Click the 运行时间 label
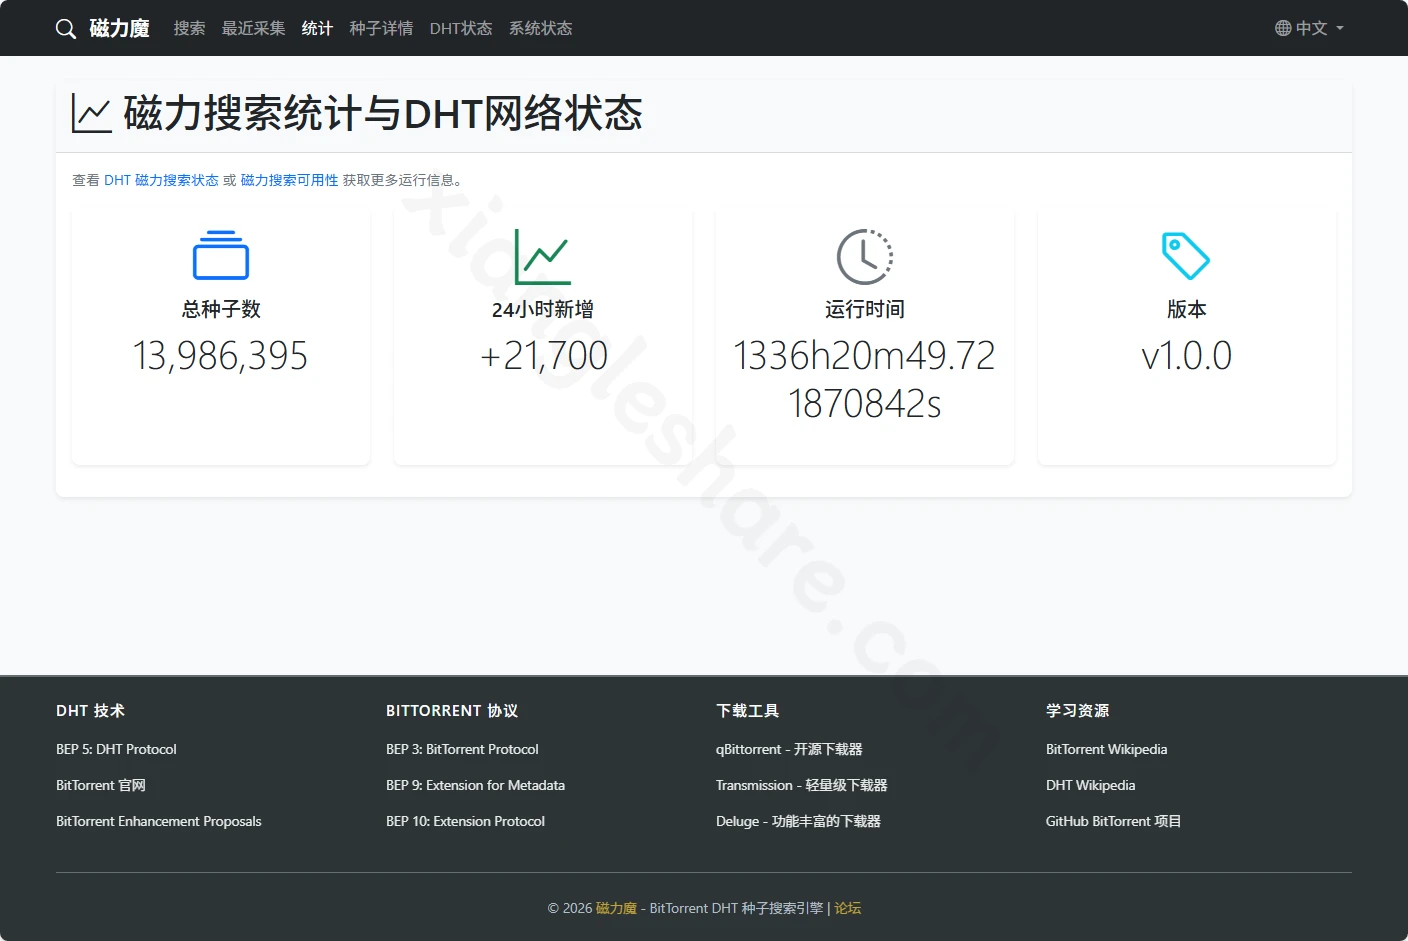1408x941 pixels. [865, 309]
